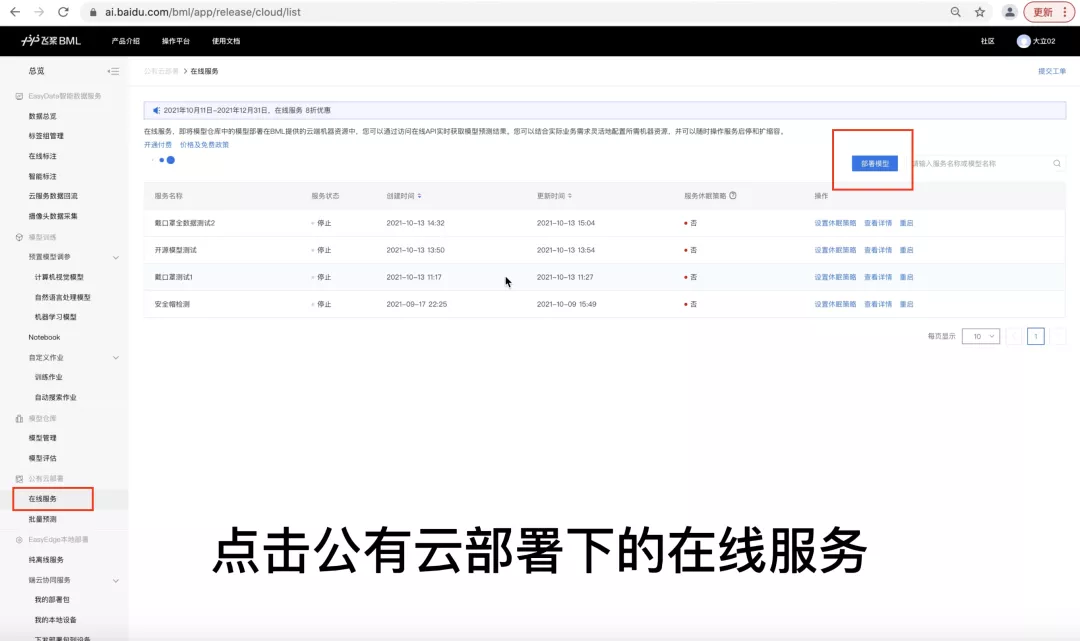Click the search magnifier in the service search box

point(1057,163)
